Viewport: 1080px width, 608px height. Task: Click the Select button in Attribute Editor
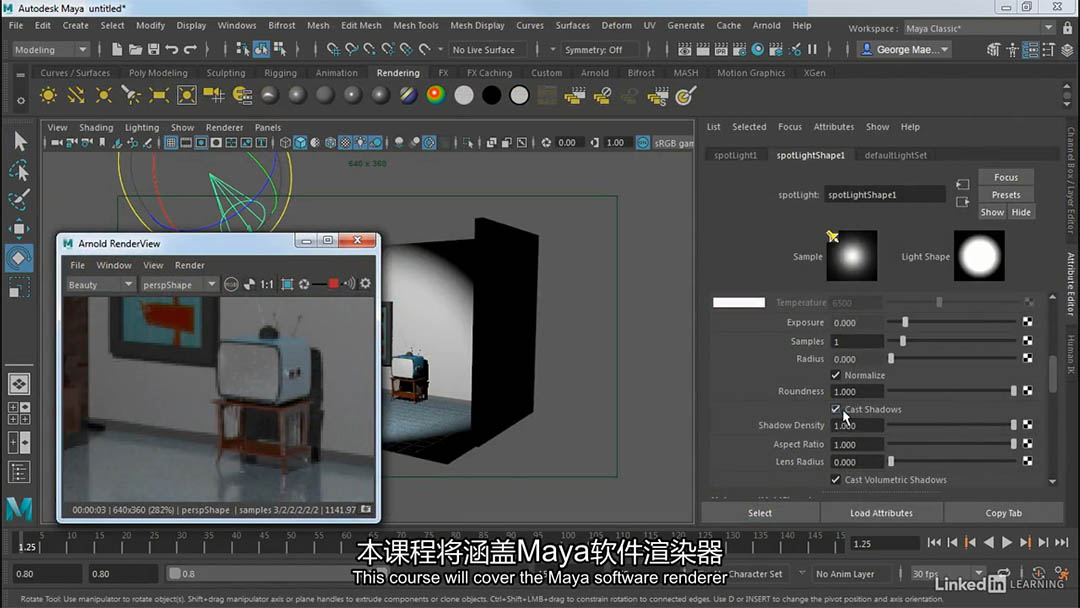(760, 513)
